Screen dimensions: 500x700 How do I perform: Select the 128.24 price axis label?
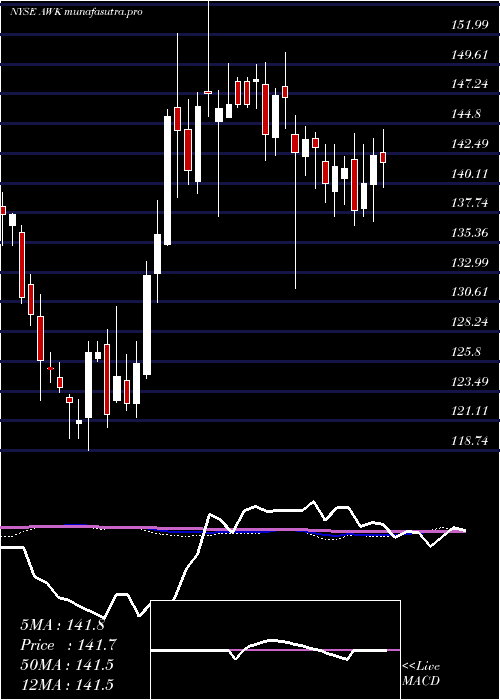(x=469, y=322)
